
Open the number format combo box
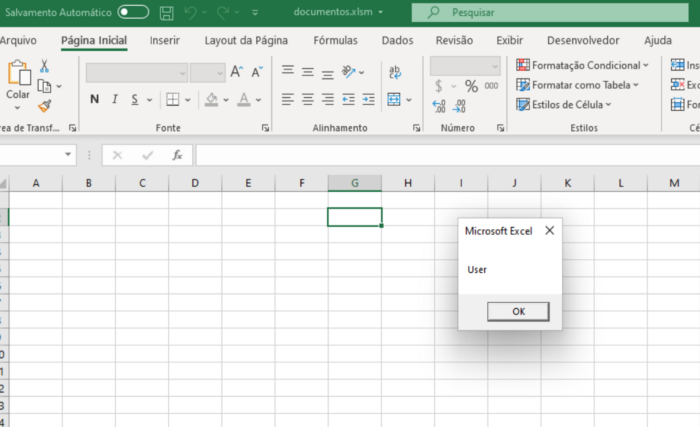click(465, 66)
